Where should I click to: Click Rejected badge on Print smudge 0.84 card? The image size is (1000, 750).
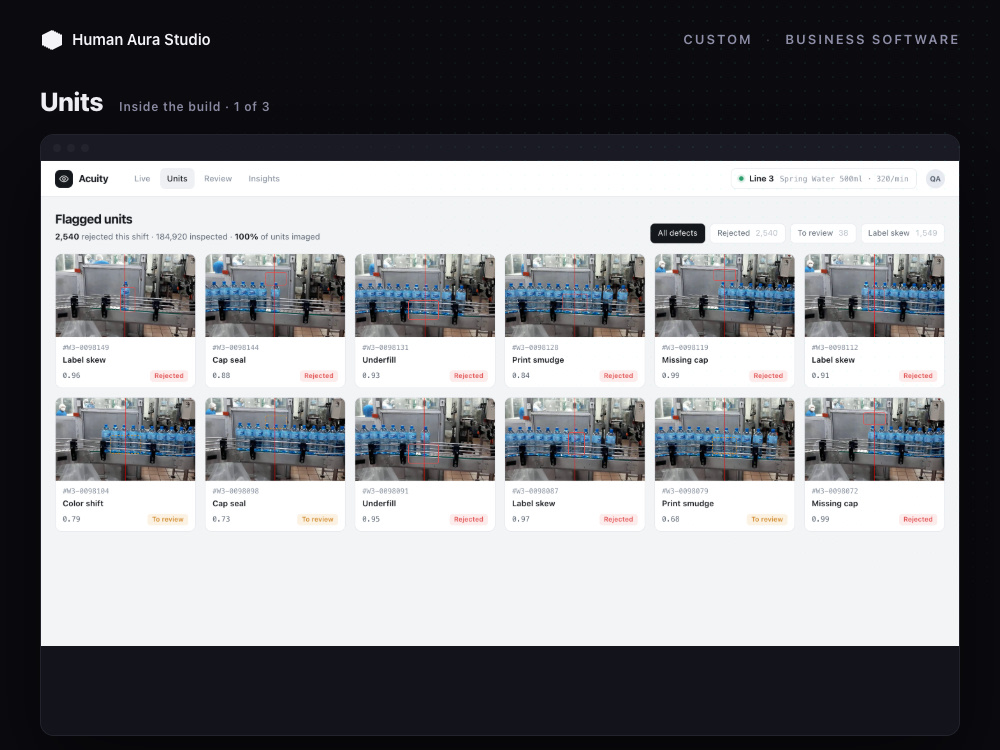tap(619, 376)
